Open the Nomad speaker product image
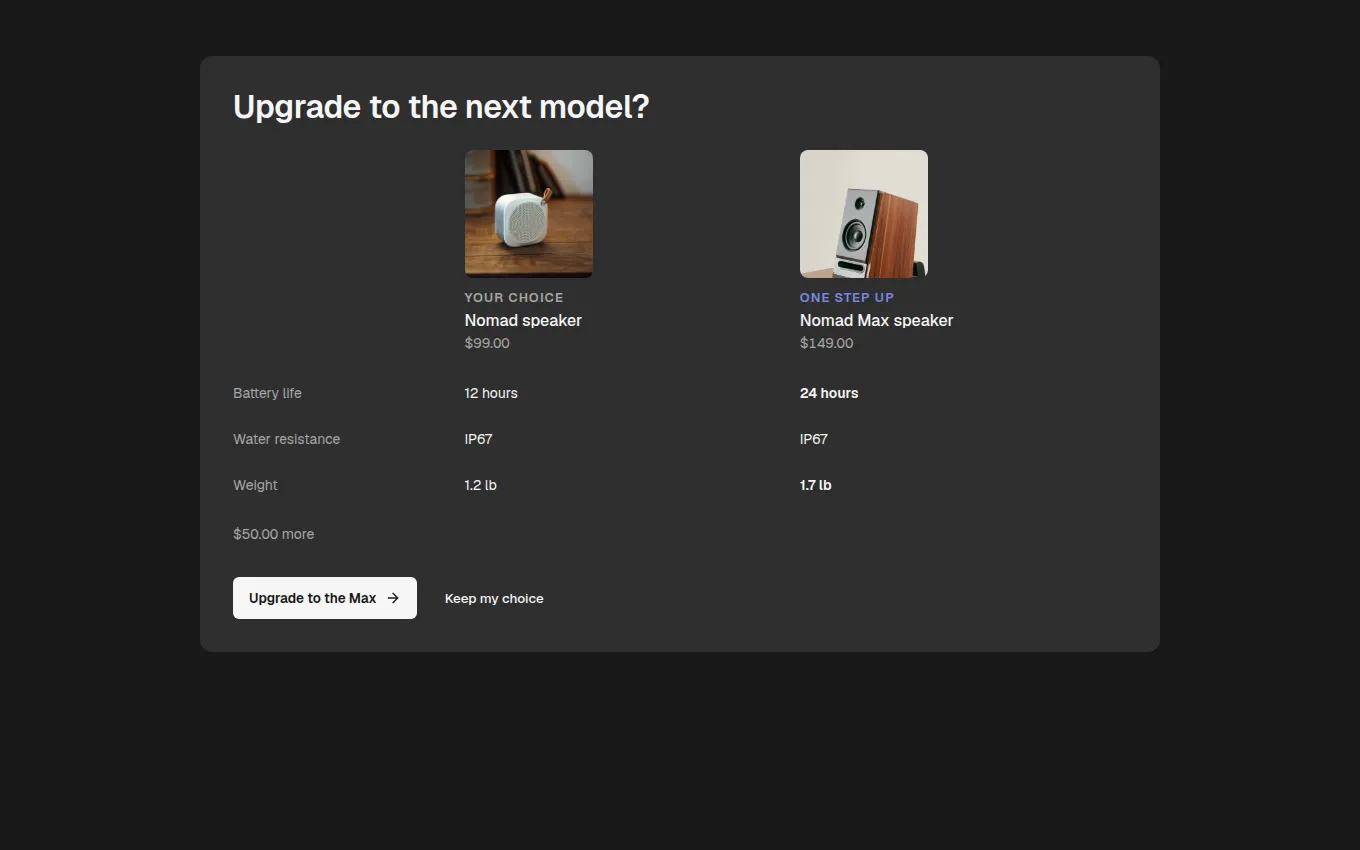 click(529, 214)
